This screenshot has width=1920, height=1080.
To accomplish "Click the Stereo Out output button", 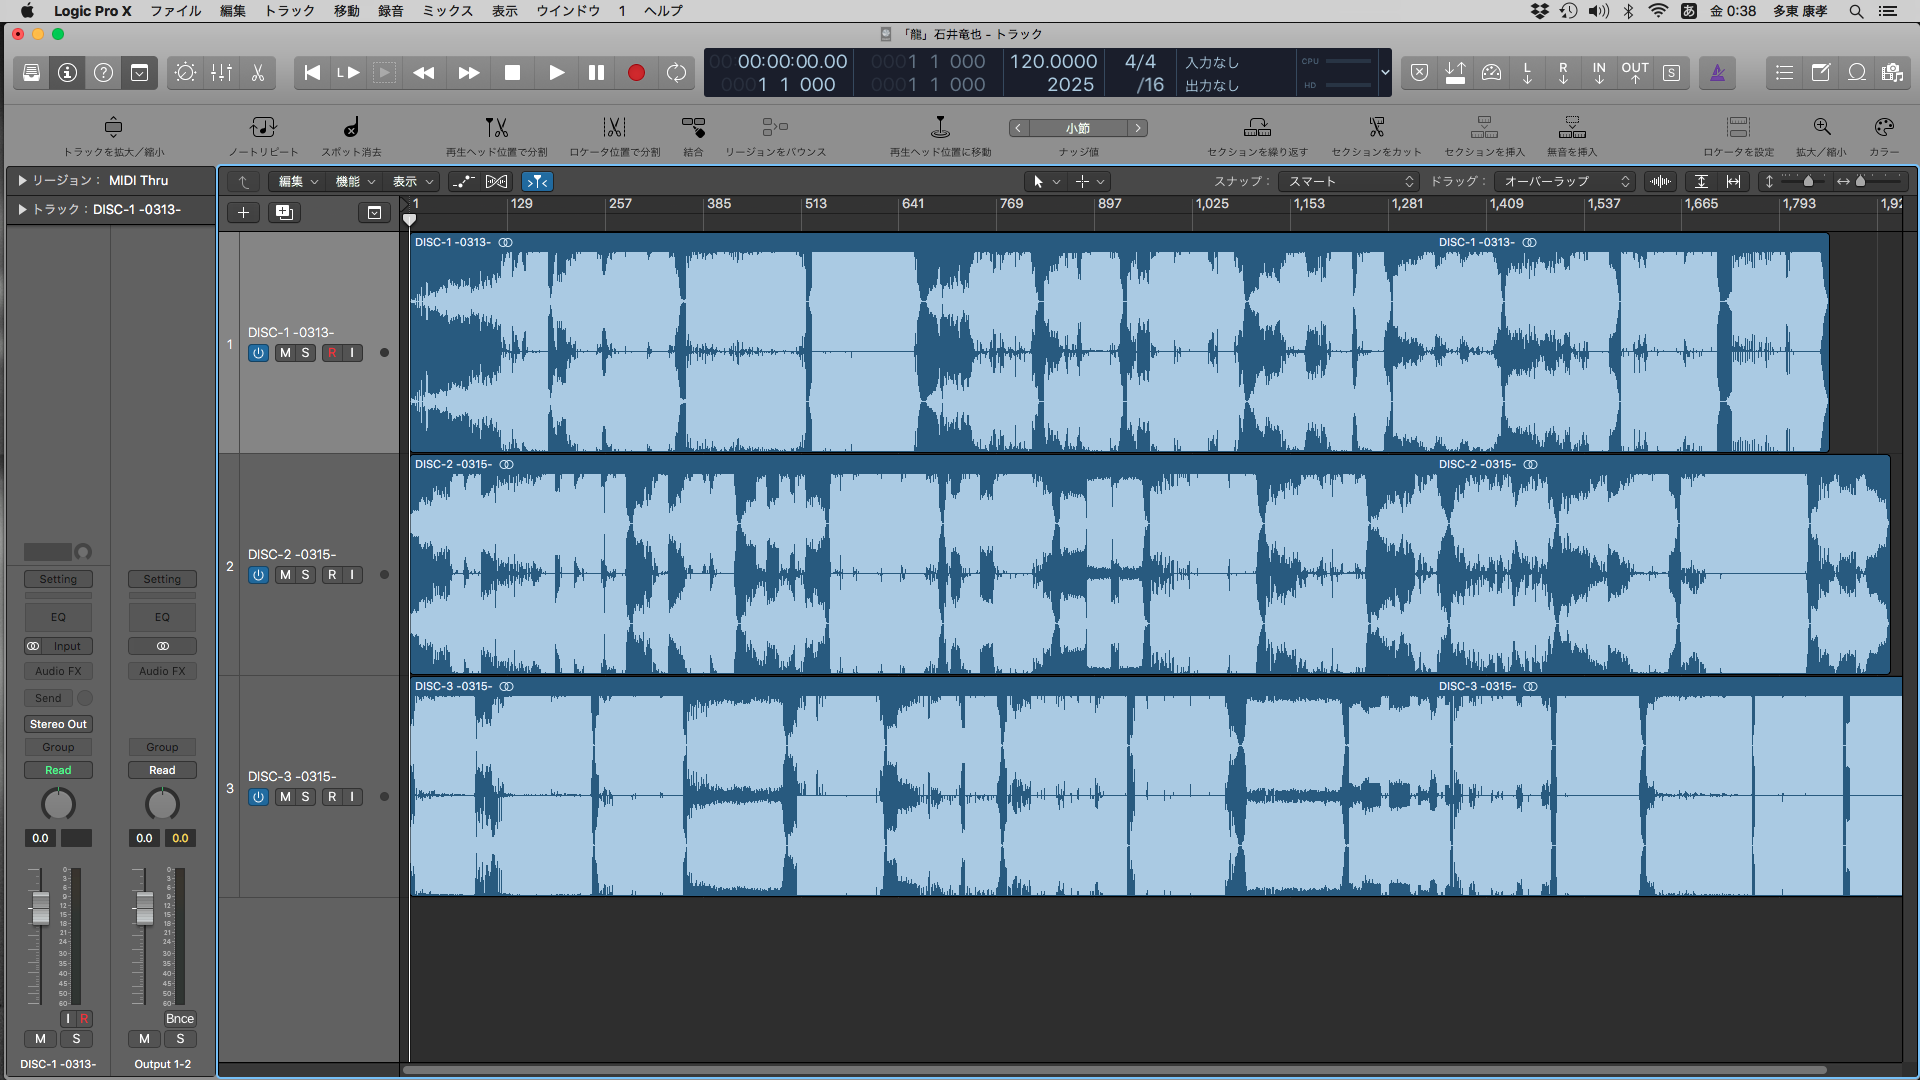I will pyautogui.click(x=58, y=724).
